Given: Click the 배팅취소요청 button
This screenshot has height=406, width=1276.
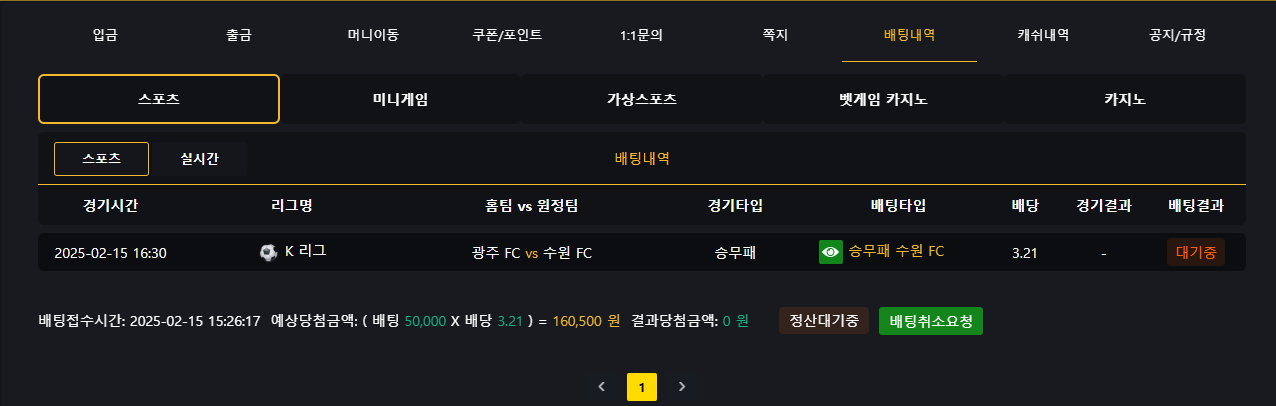Looking at the screenshot, I should tap(931, 321).
